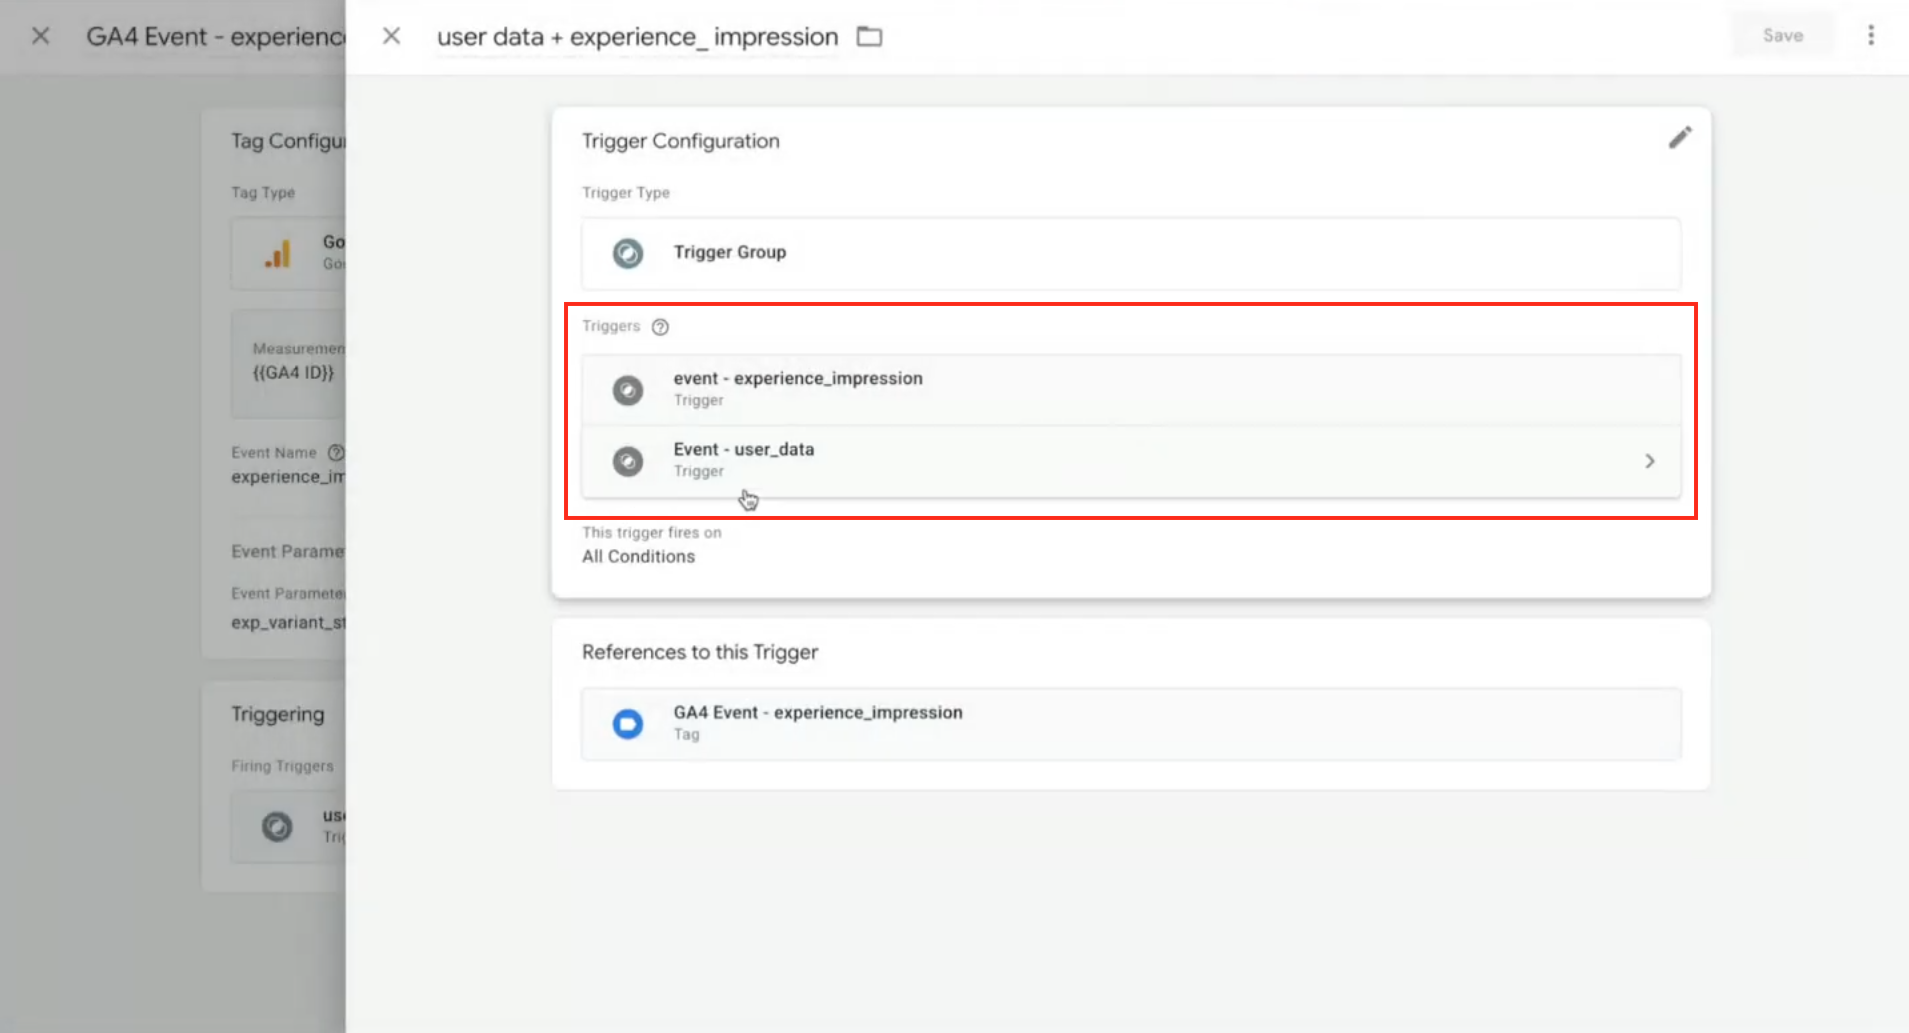Click the trigger name title field
Viewport: 1909px width, 1033px height.
point(637,37)
